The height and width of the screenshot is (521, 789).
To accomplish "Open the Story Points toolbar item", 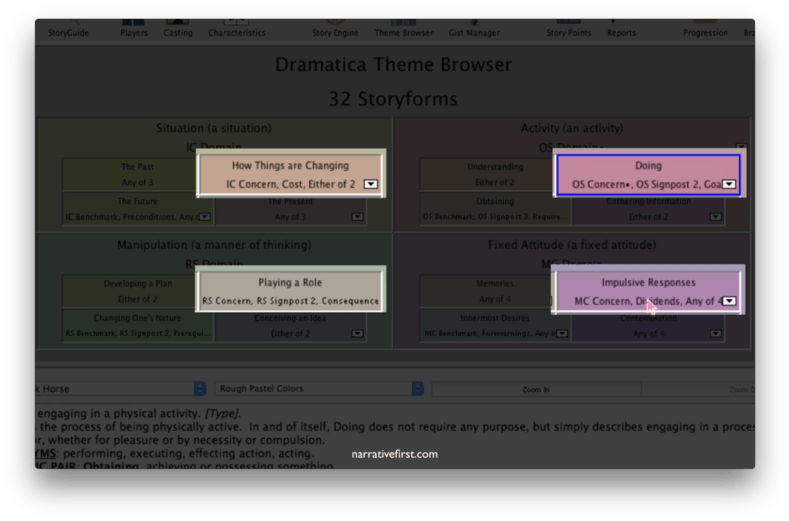I will 569,29.
